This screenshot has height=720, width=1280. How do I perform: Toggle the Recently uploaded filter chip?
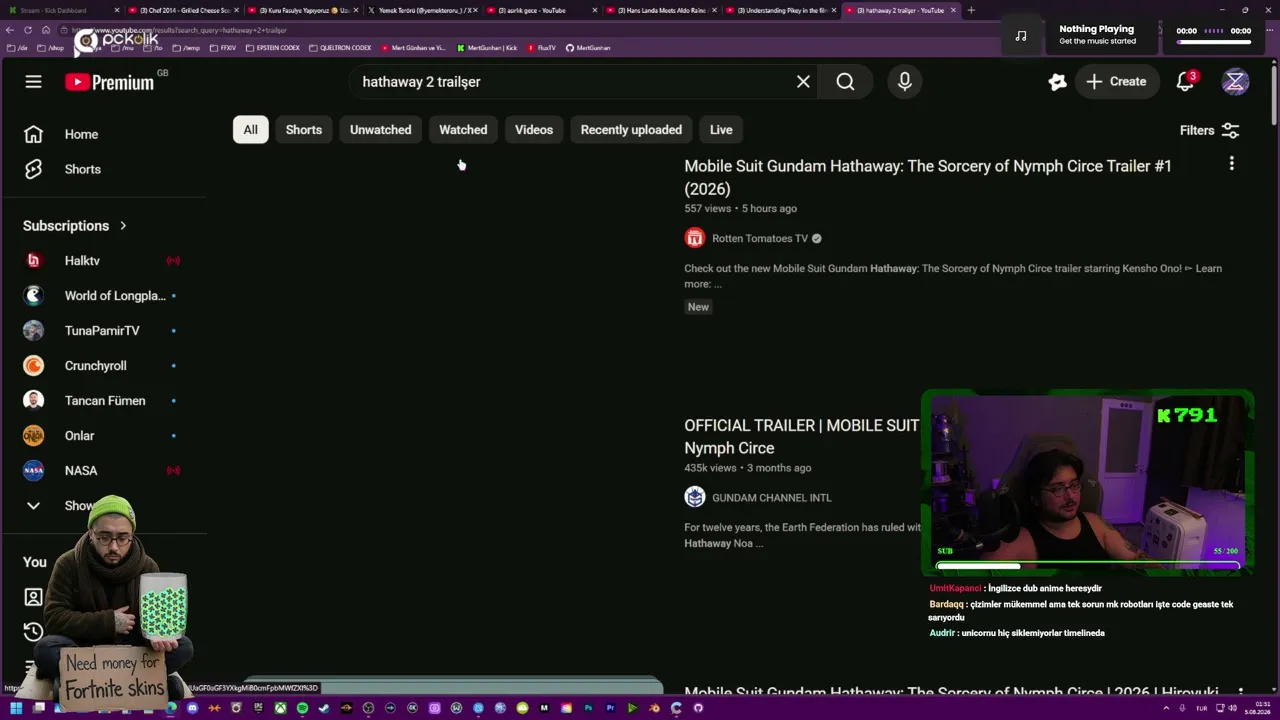point(631,130)
